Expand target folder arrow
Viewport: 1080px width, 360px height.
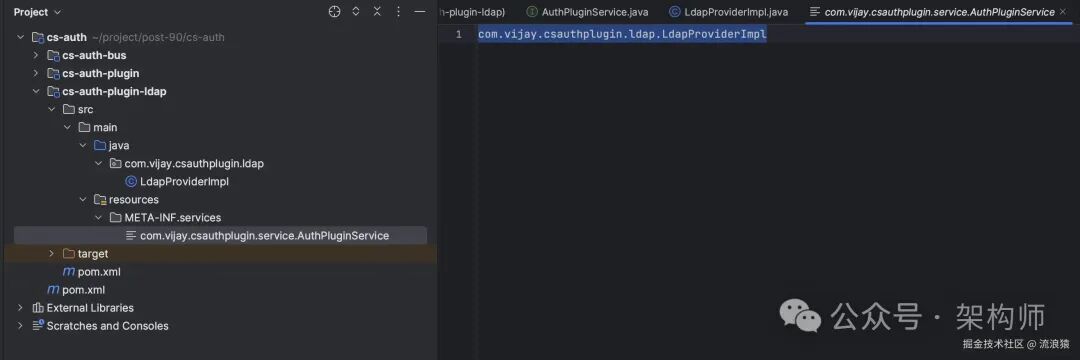[x=52, y=254]
